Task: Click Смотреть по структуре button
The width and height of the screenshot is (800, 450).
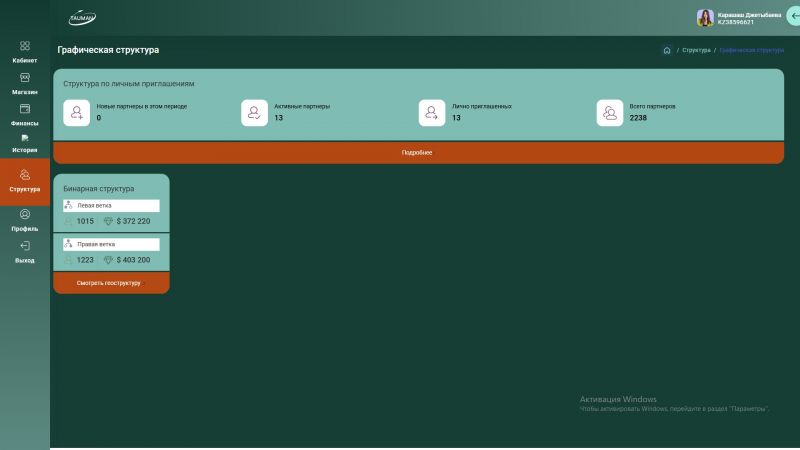Action: (111, 283)
